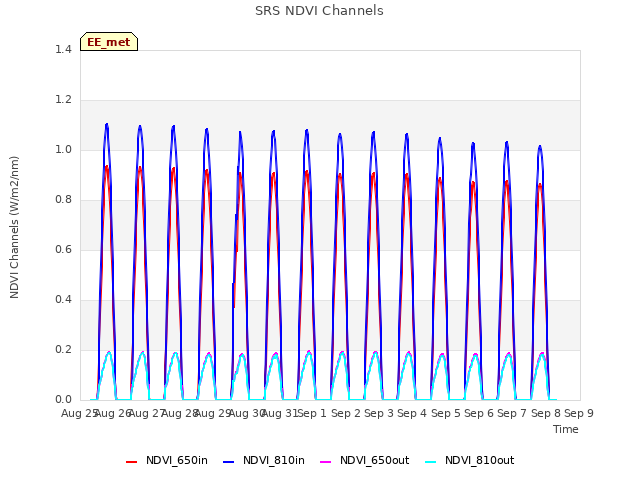This screenshot has height=480, width=640.
Task: Click the Sep 5 x-axis date label
Action: 446,413
